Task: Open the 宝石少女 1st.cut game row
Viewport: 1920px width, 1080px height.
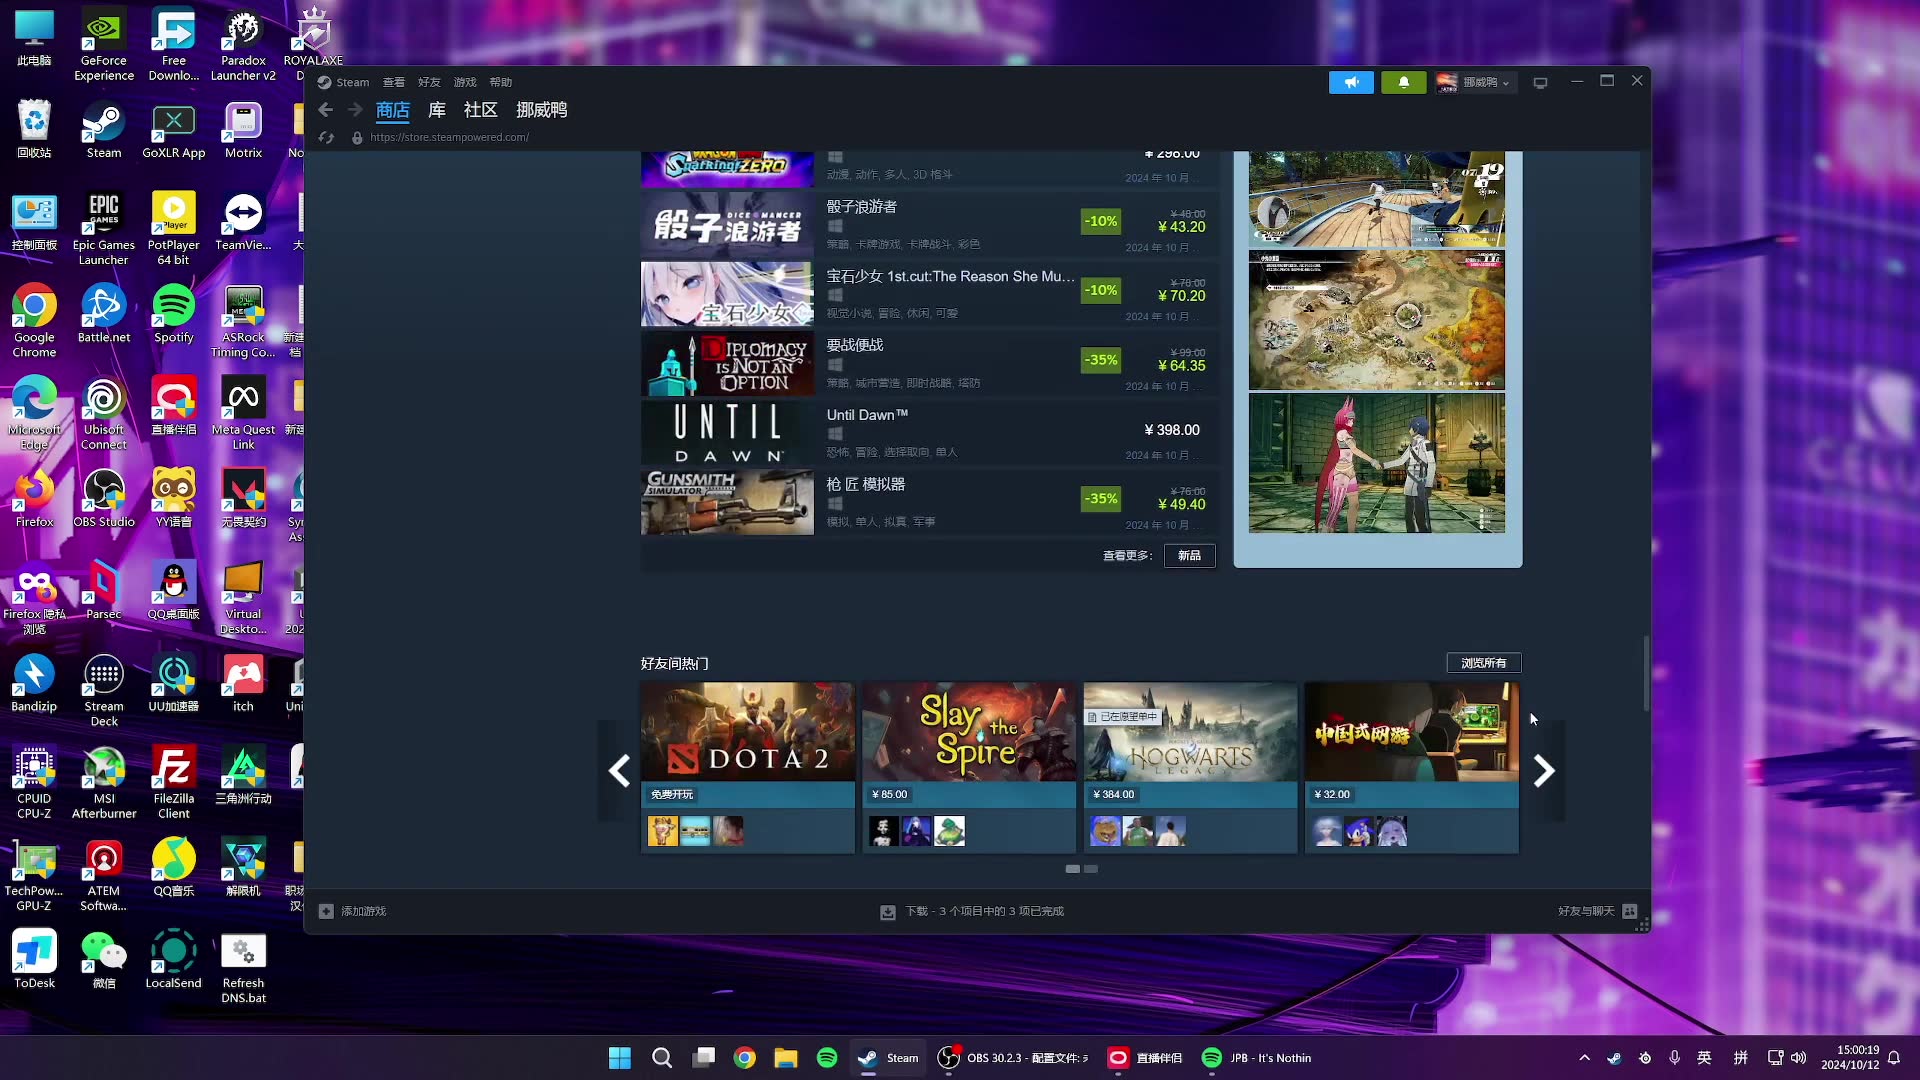Action: click(930, 294)
